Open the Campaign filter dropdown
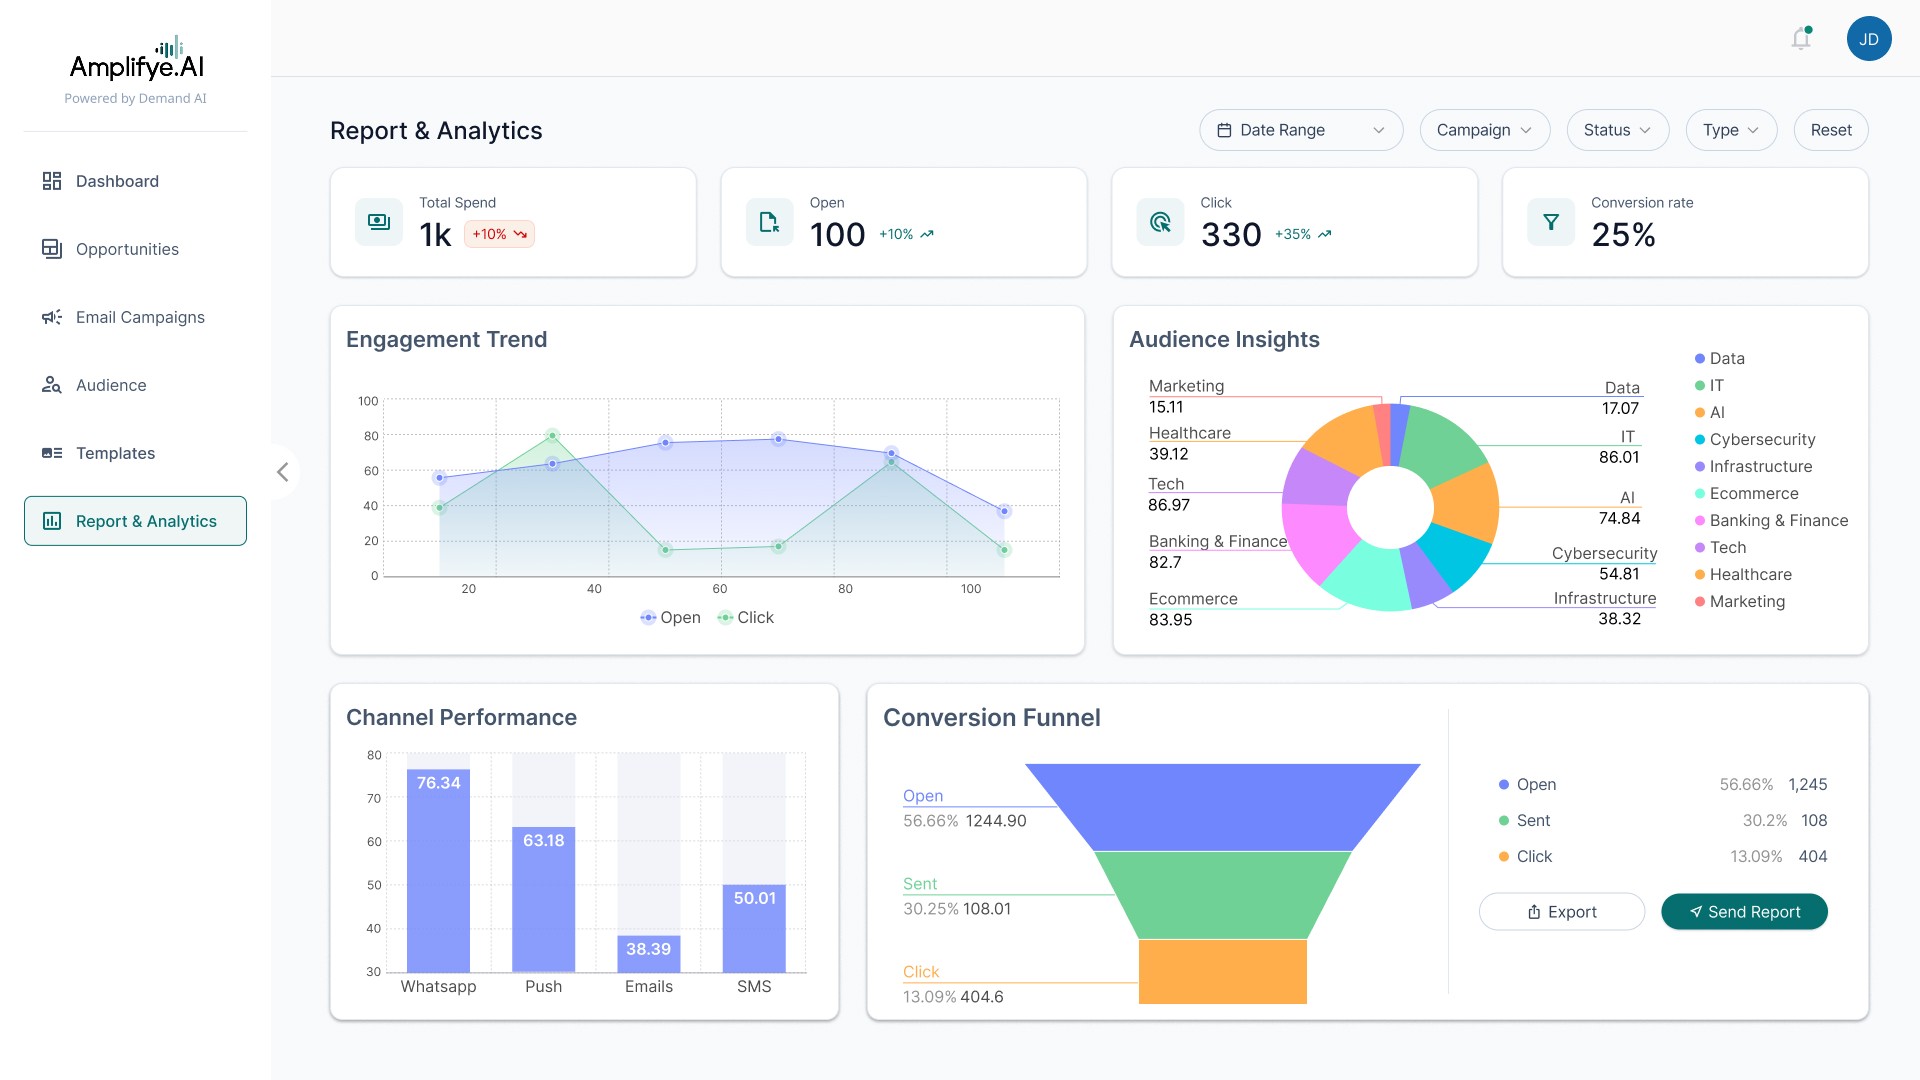This screenshot has height=1080, width=1920. pos(1484,130)
